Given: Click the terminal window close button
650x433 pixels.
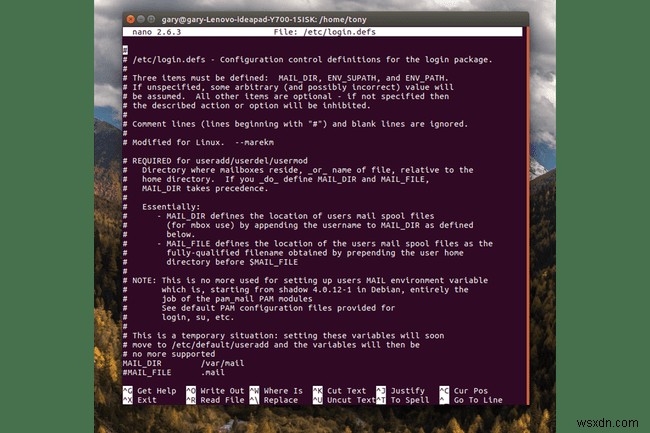Looking at the screenshot, I should [x=131, y=19].
